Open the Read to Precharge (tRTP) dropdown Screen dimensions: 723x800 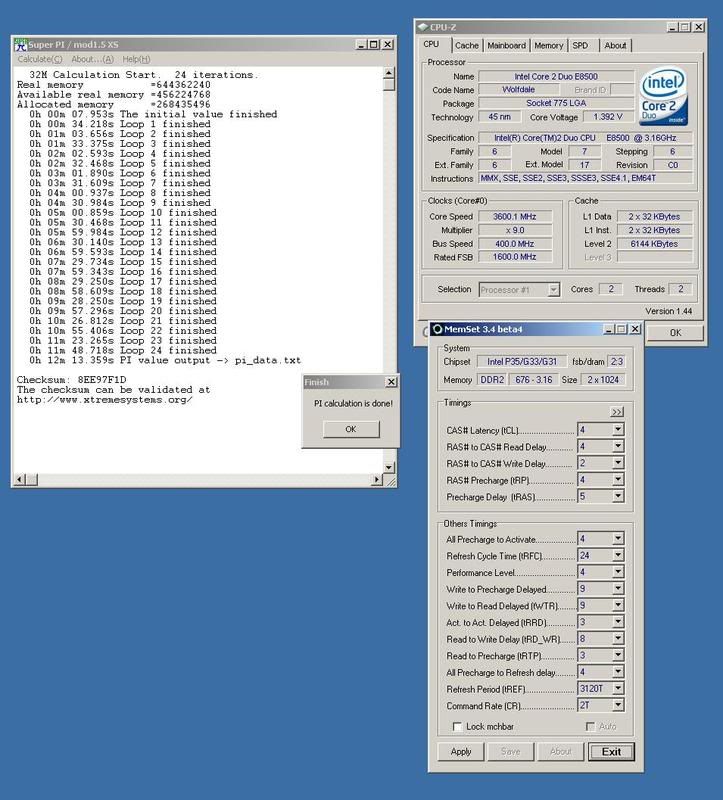pos(618,655)
